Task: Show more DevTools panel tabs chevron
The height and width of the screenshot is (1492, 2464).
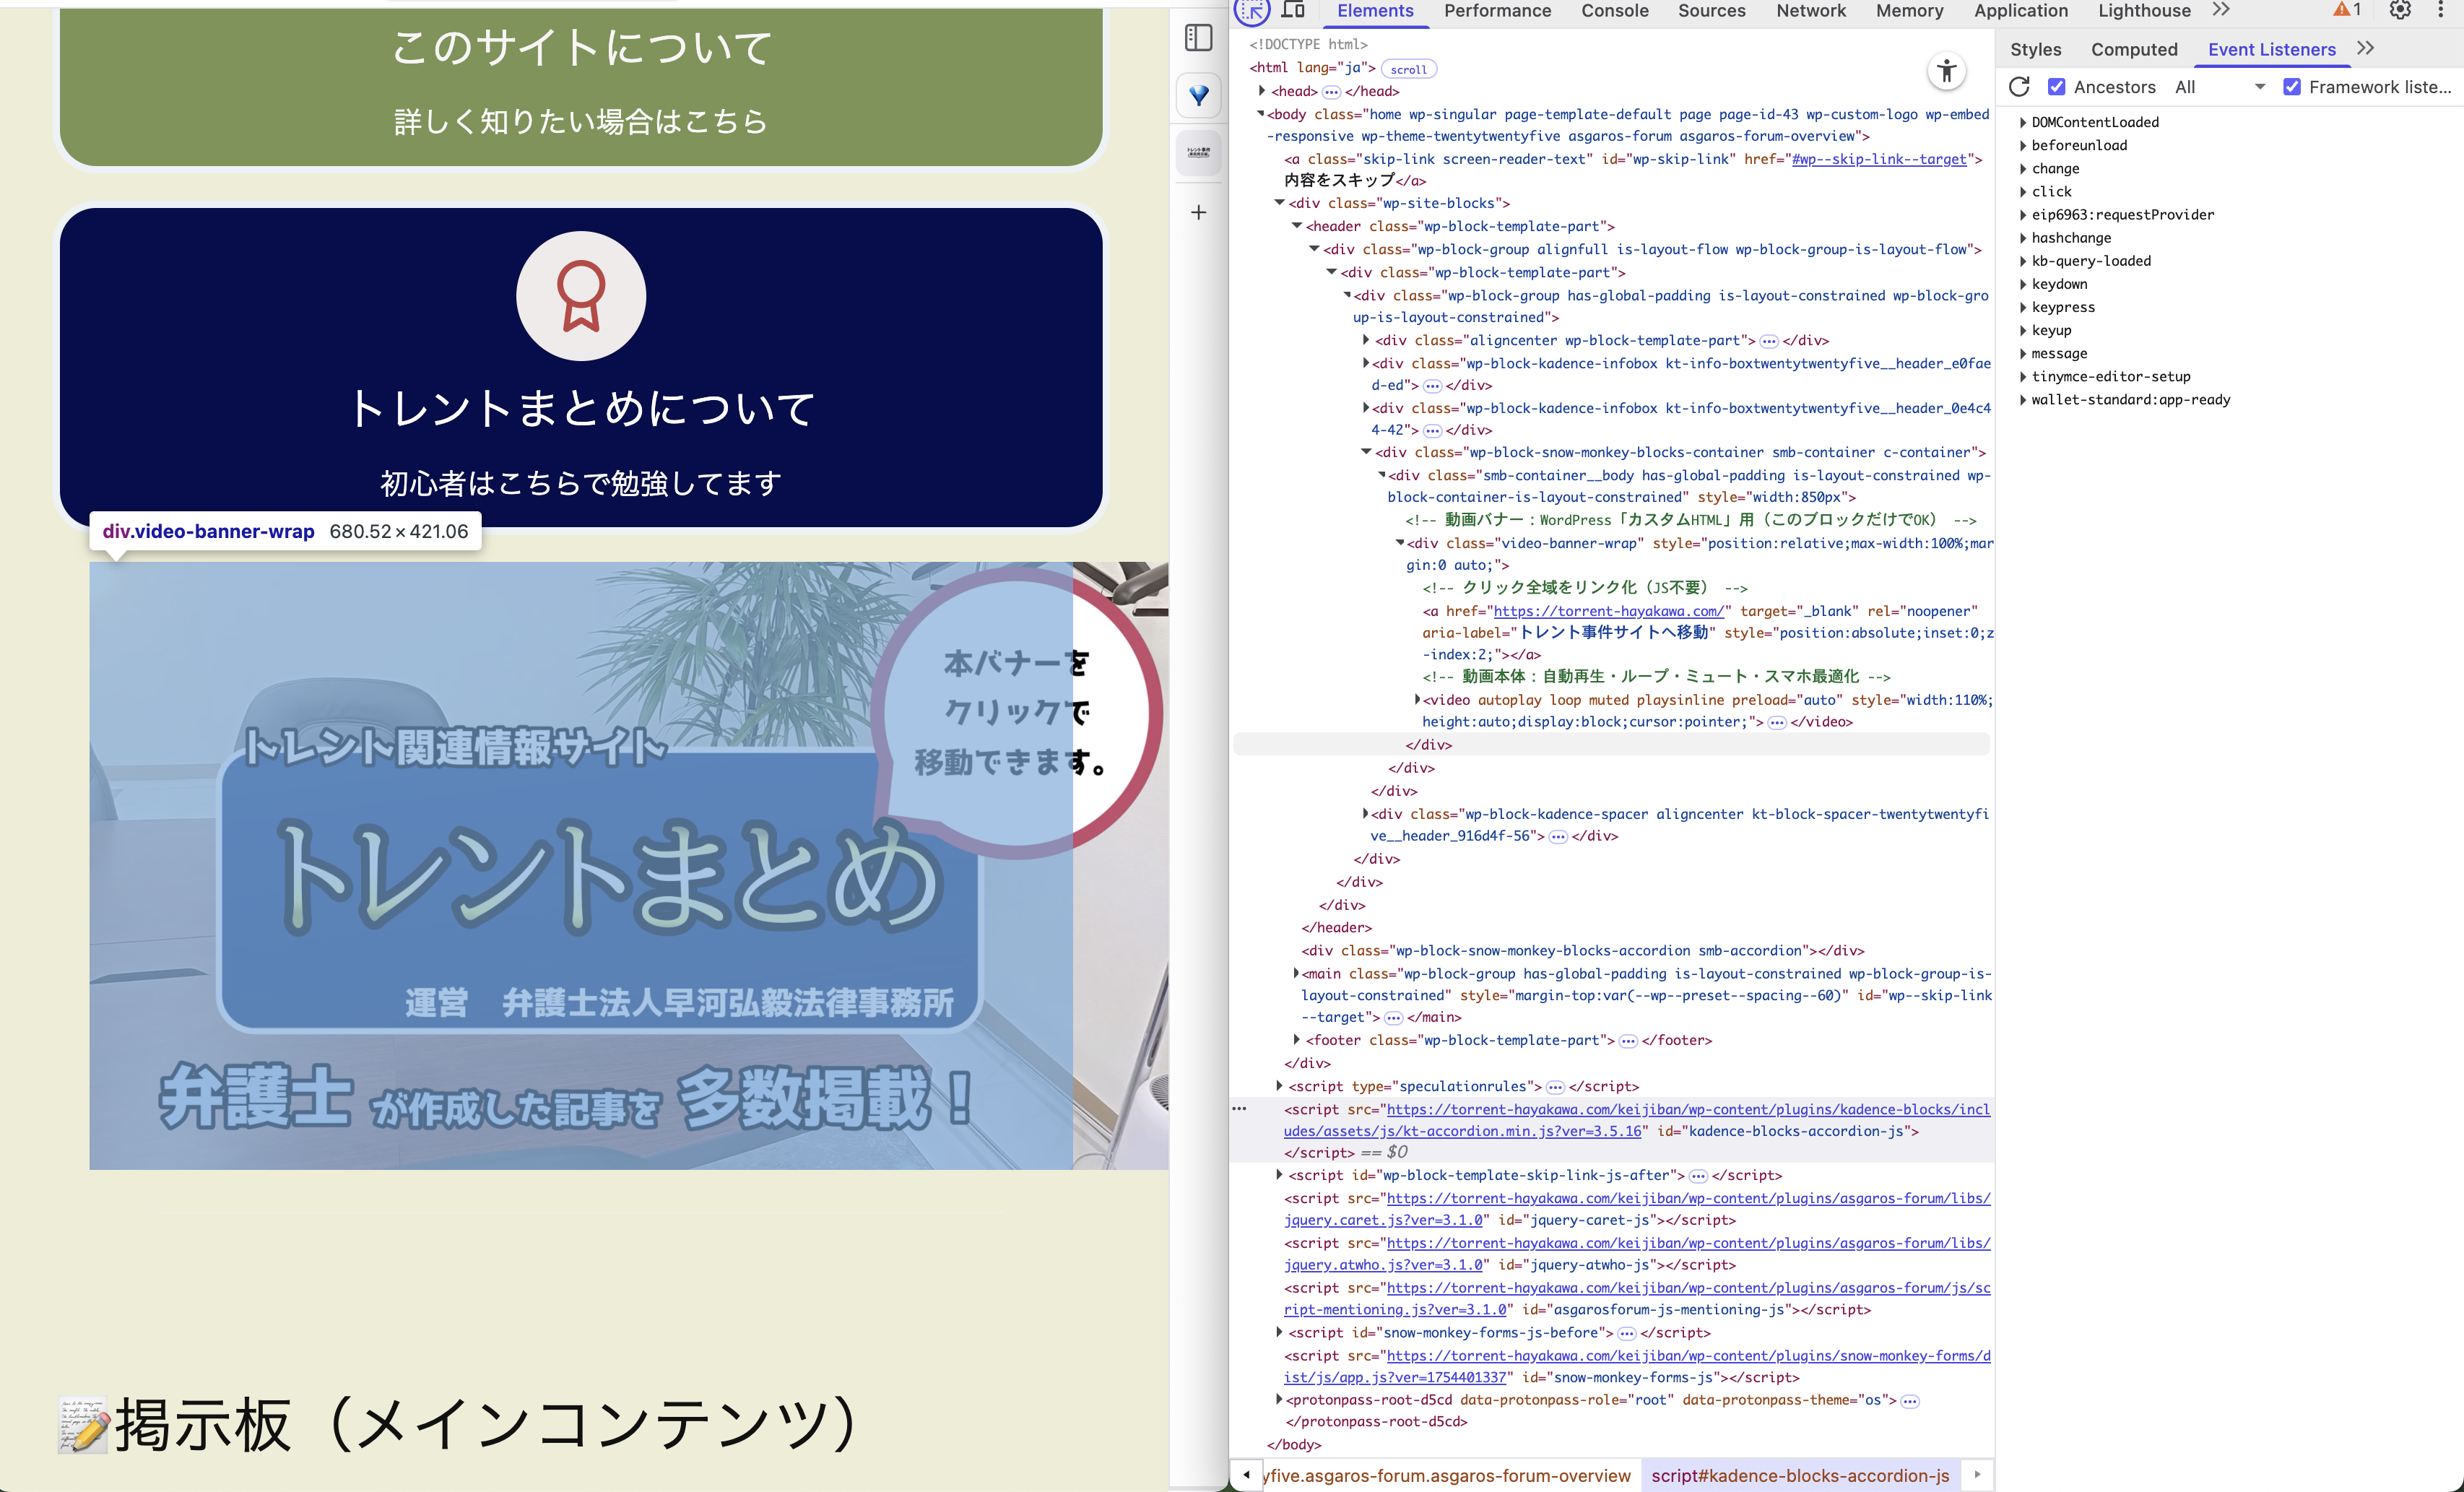Action: (2221, 10)
